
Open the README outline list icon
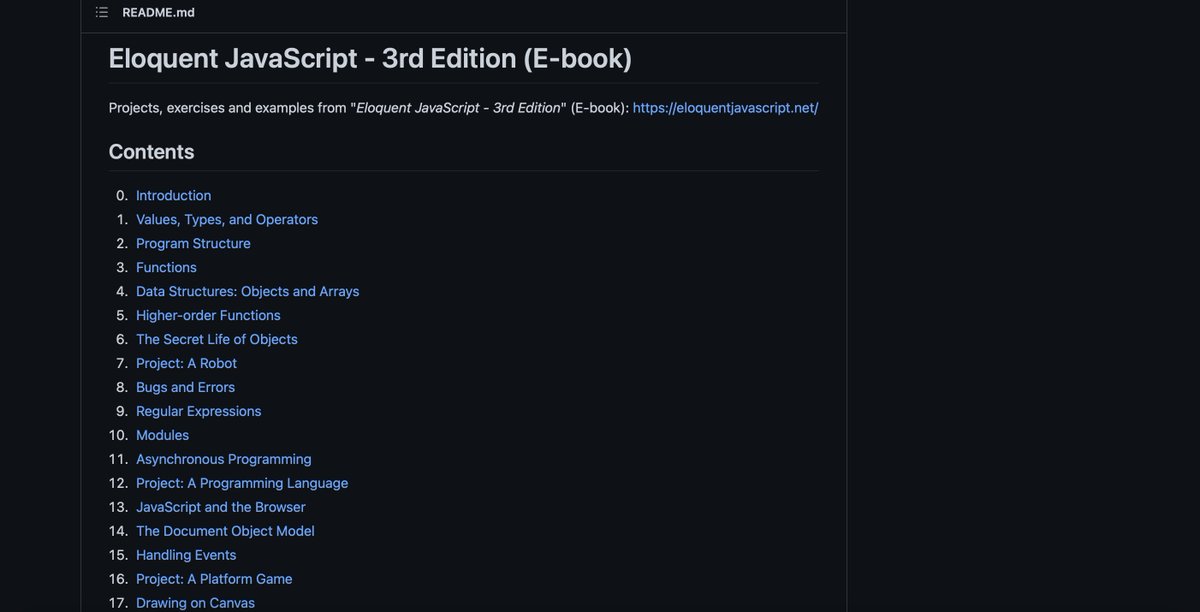pos(101,13)
